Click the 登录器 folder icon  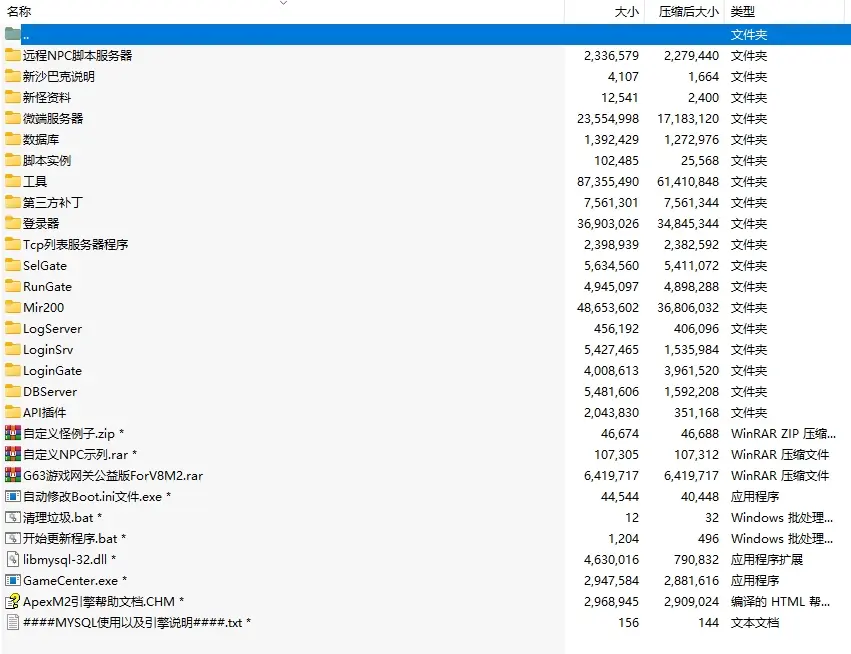coord(12,223)
